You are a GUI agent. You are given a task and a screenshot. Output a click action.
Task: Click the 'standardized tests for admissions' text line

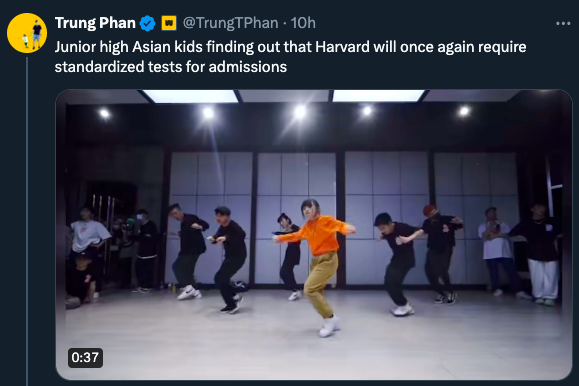click(x=171, y=67)
